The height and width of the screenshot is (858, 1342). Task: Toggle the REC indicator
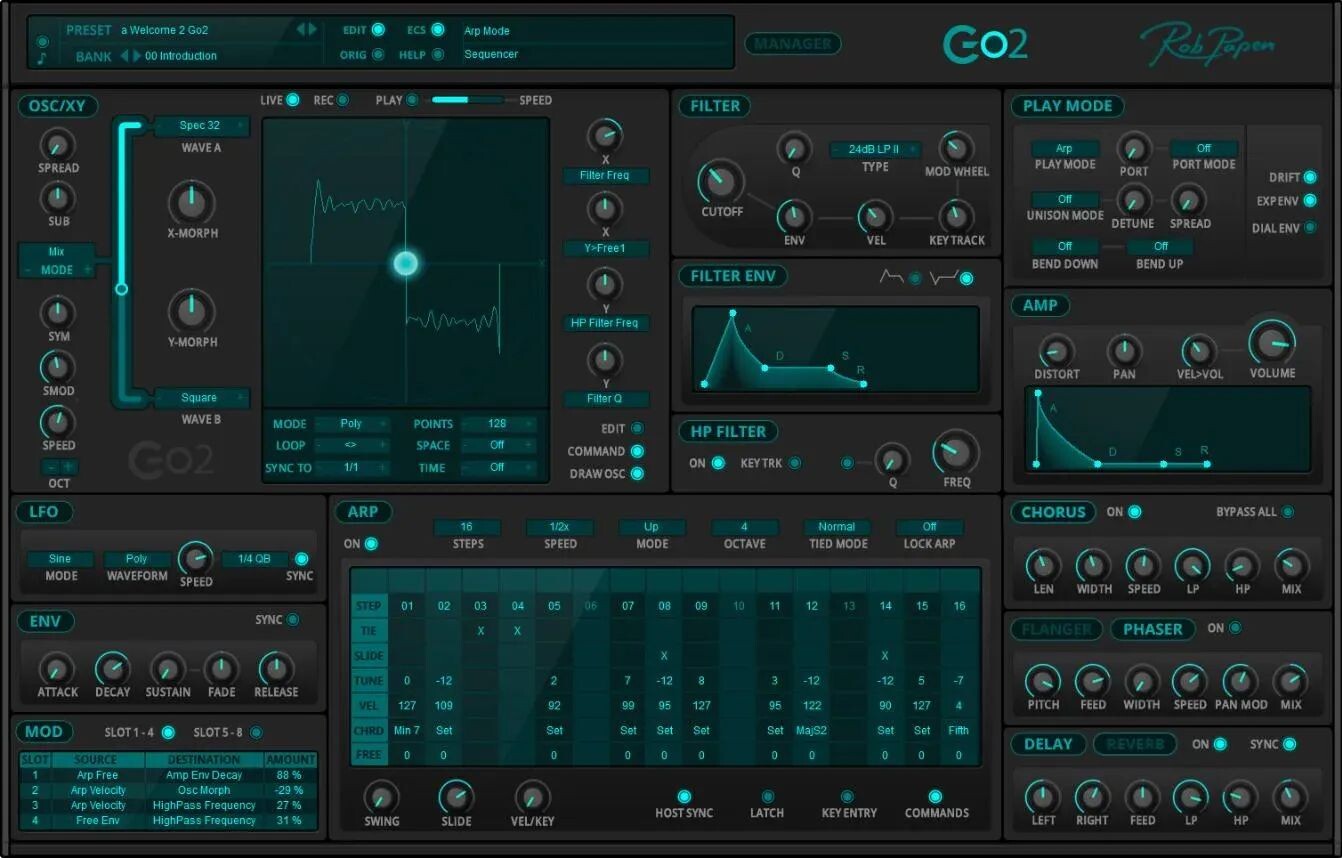click(x=343, y=100)
